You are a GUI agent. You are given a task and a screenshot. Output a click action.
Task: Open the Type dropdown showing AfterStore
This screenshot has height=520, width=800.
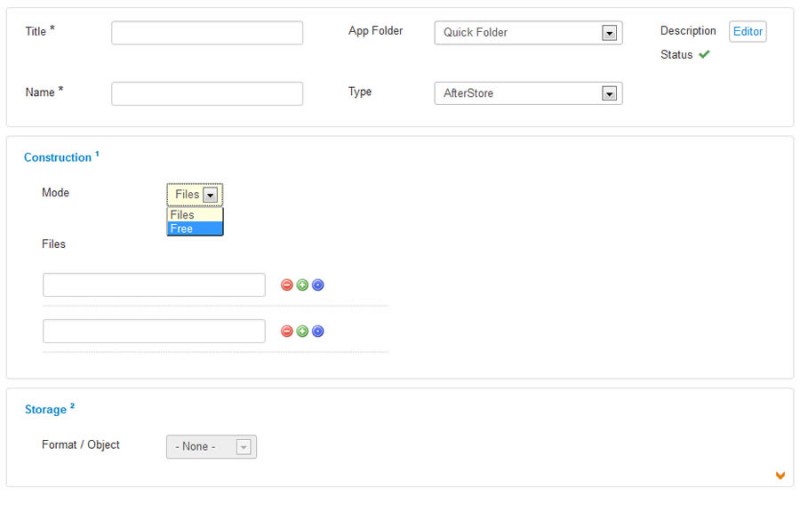pyautogui.click(x=528, y=93)
